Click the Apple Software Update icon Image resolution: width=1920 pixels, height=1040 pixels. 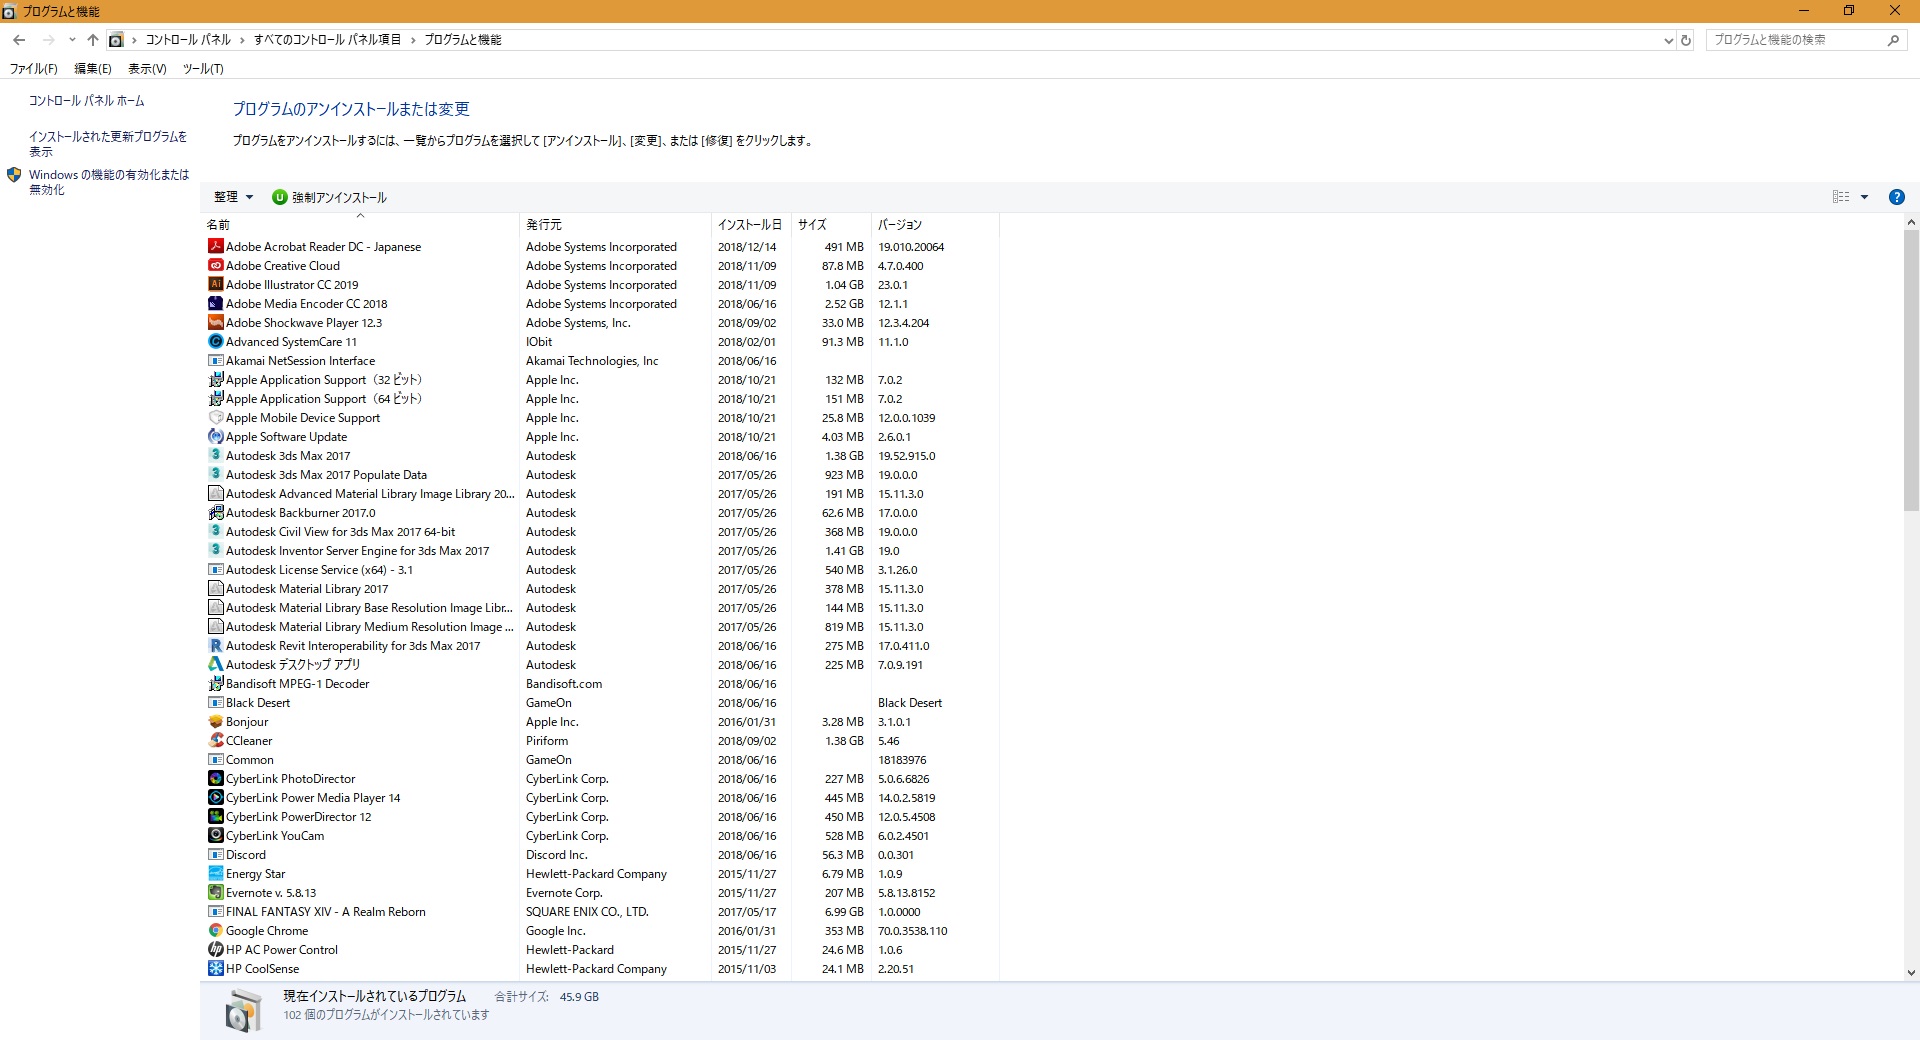(215, 436)
